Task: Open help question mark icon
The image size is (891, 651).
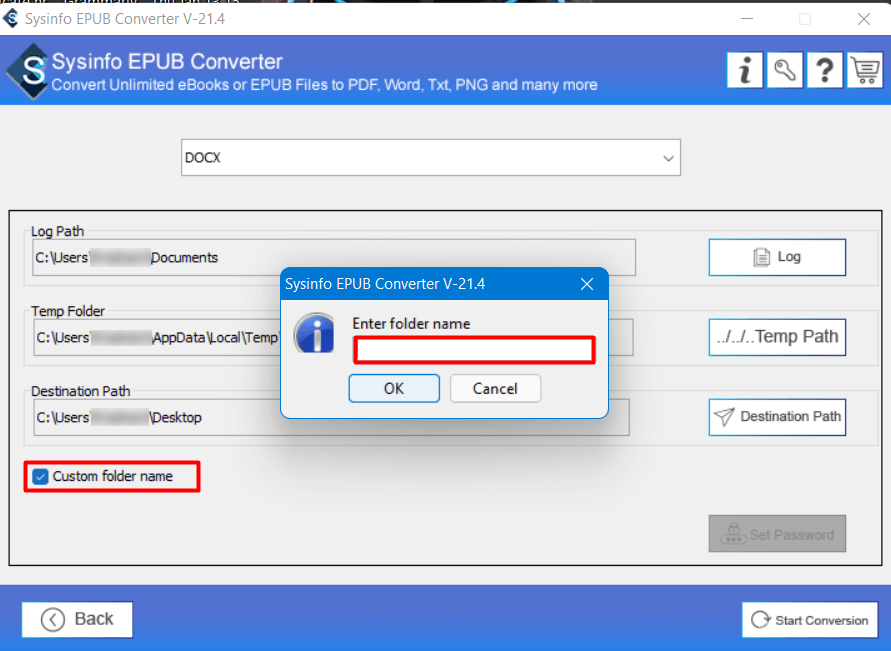Action: tap(825, 70)
